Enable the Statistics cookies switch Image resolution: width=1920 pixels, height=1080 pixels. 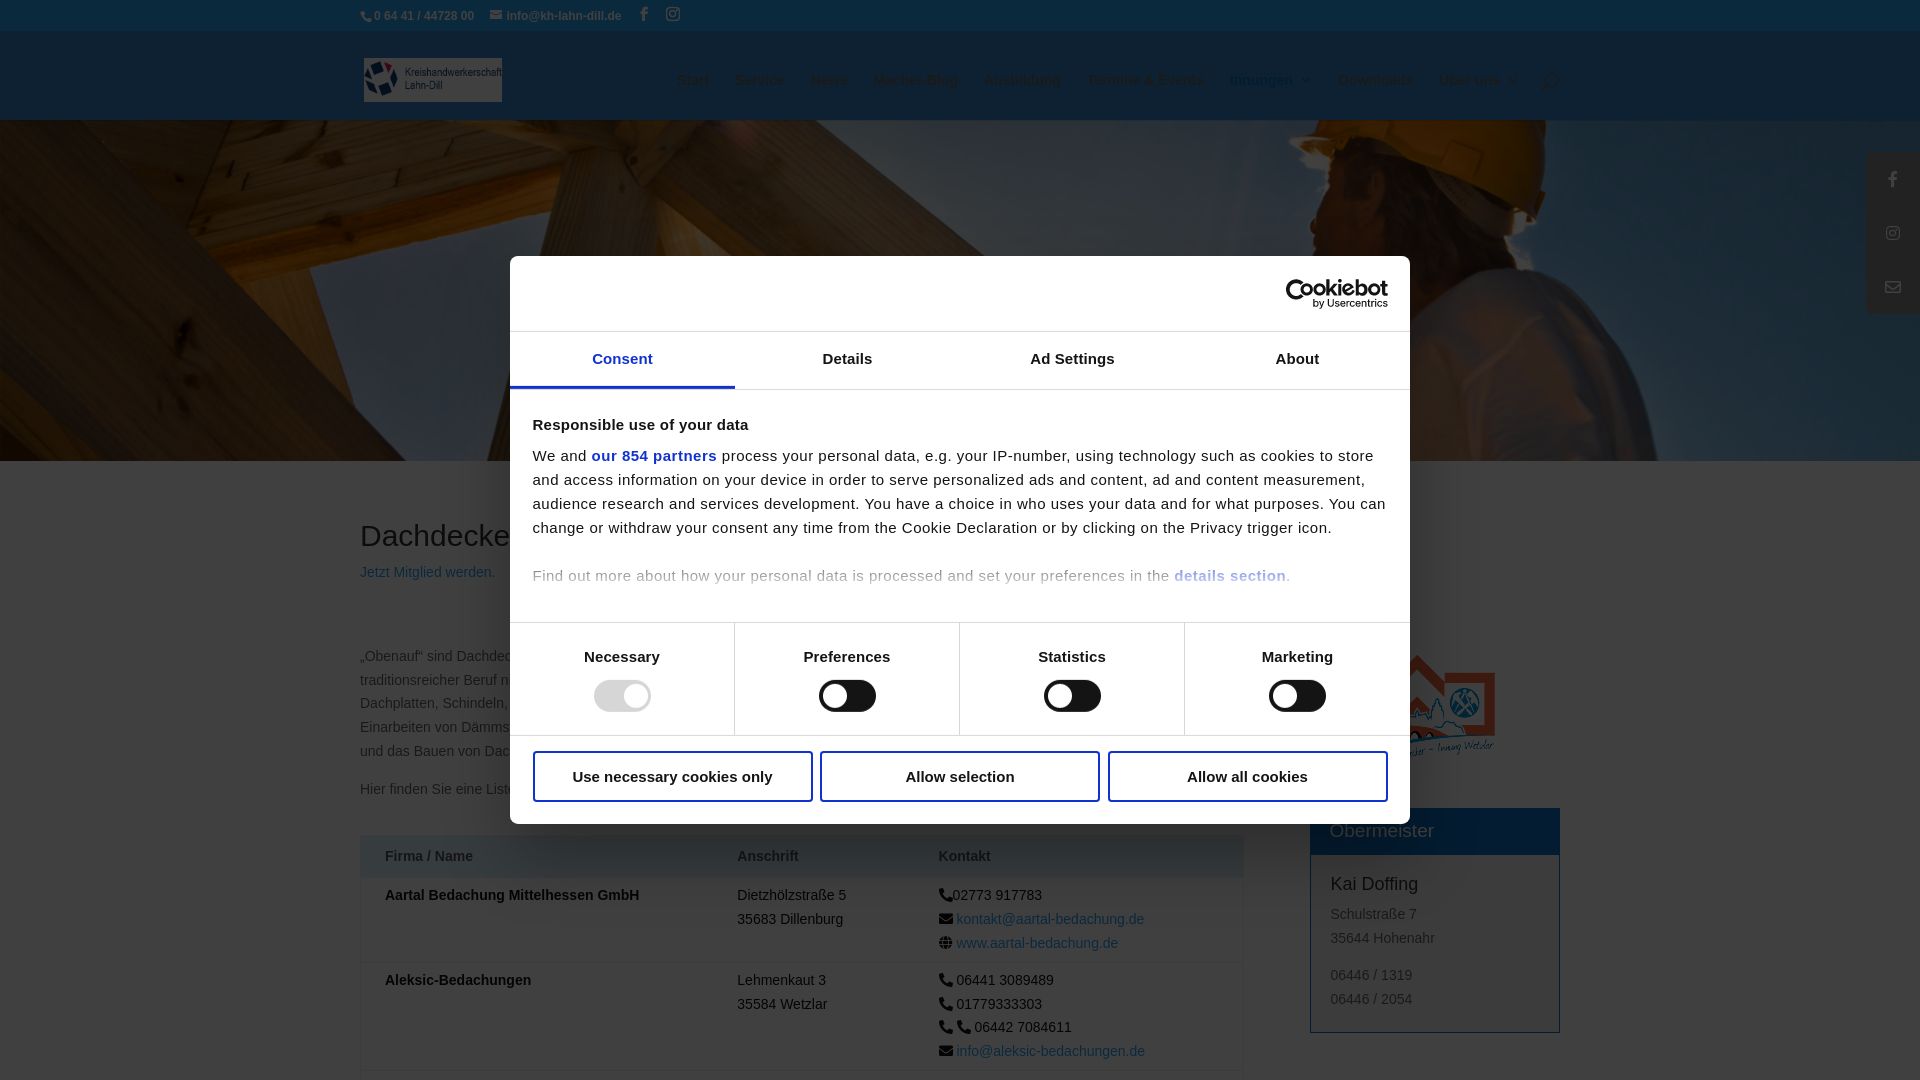pyautogui.click(x=1072, y=696)
